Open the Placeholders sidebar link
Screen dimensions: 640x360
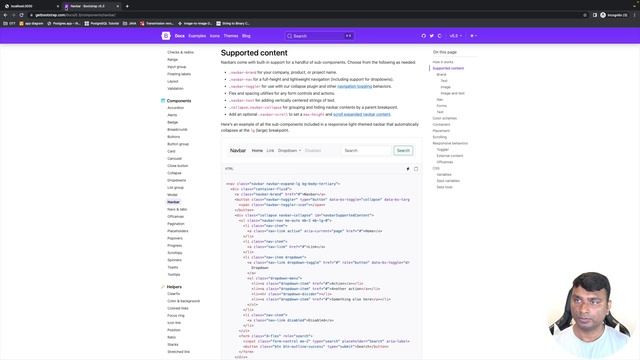point(178,231)
